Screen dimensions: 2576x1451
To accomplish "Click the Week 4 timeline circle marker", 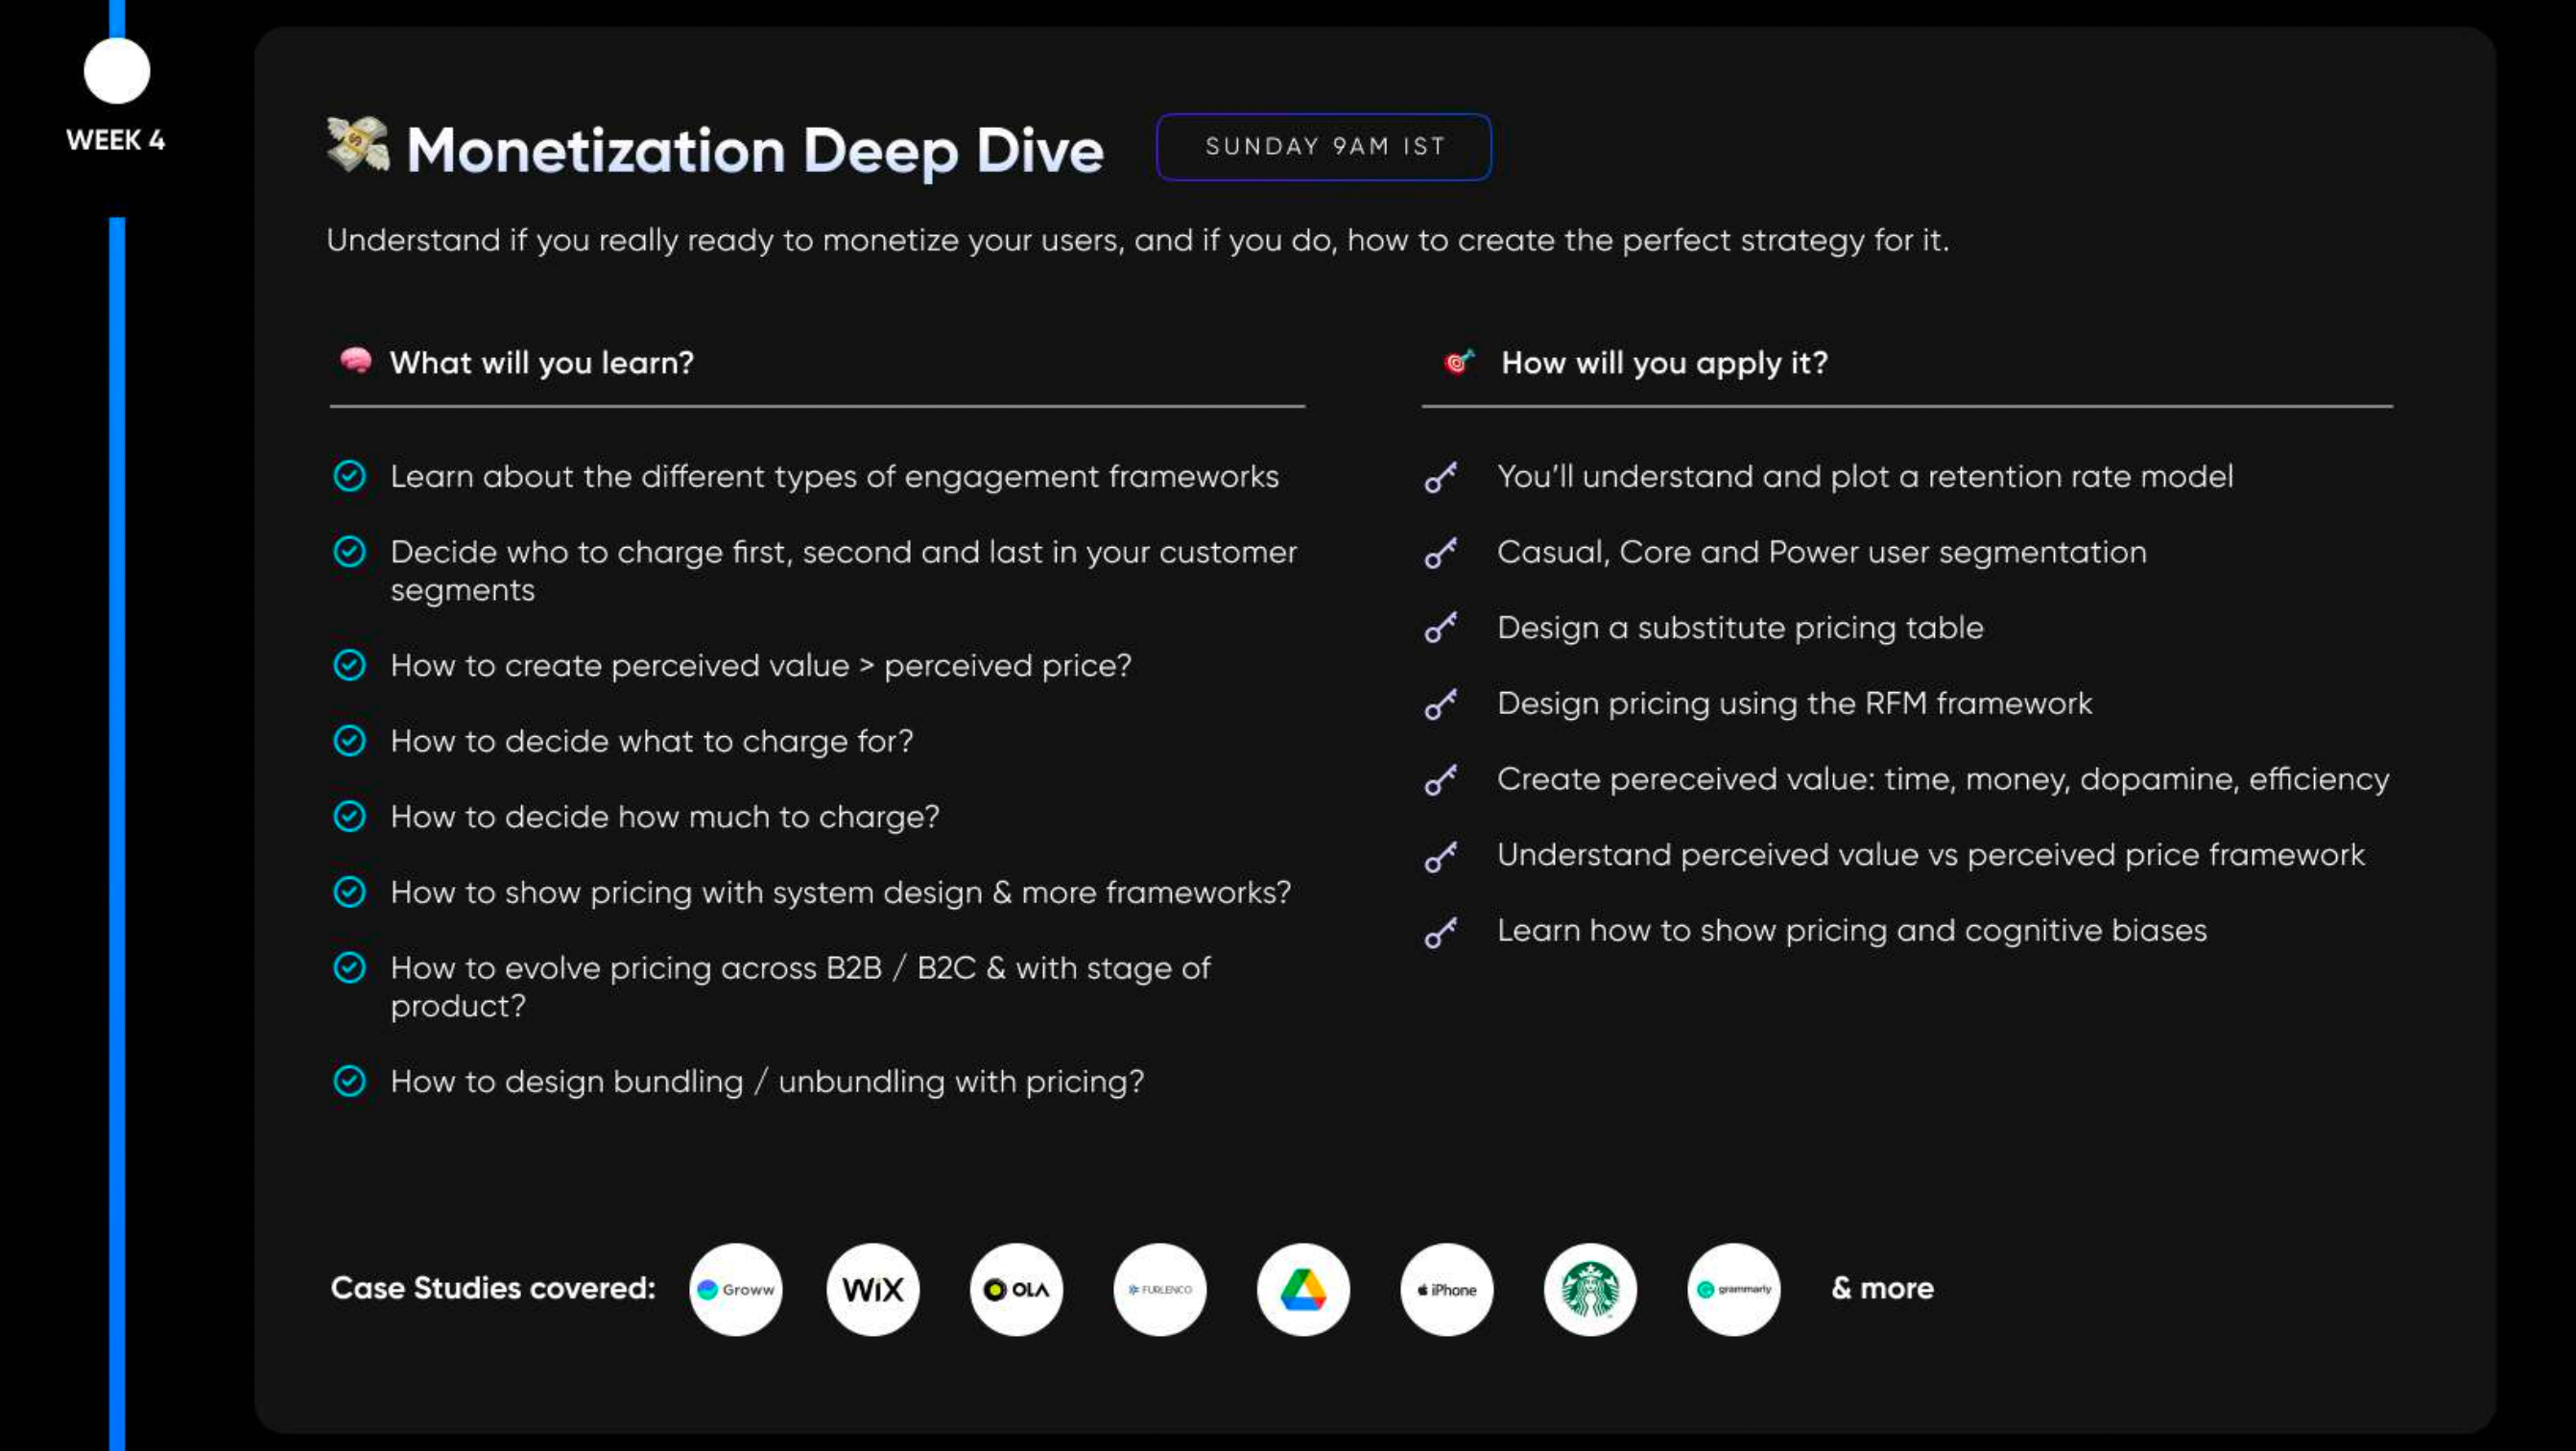I will [x=117, y=71].
